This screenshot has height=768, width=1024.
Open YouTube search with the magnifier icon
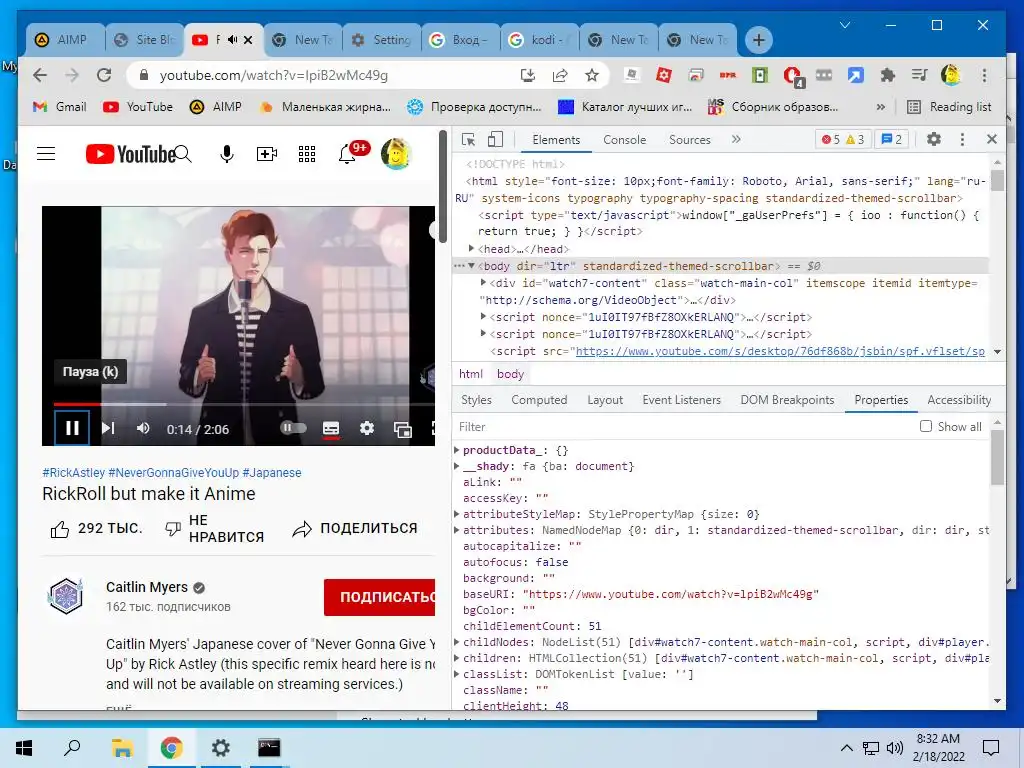click(x=184, y=154)
